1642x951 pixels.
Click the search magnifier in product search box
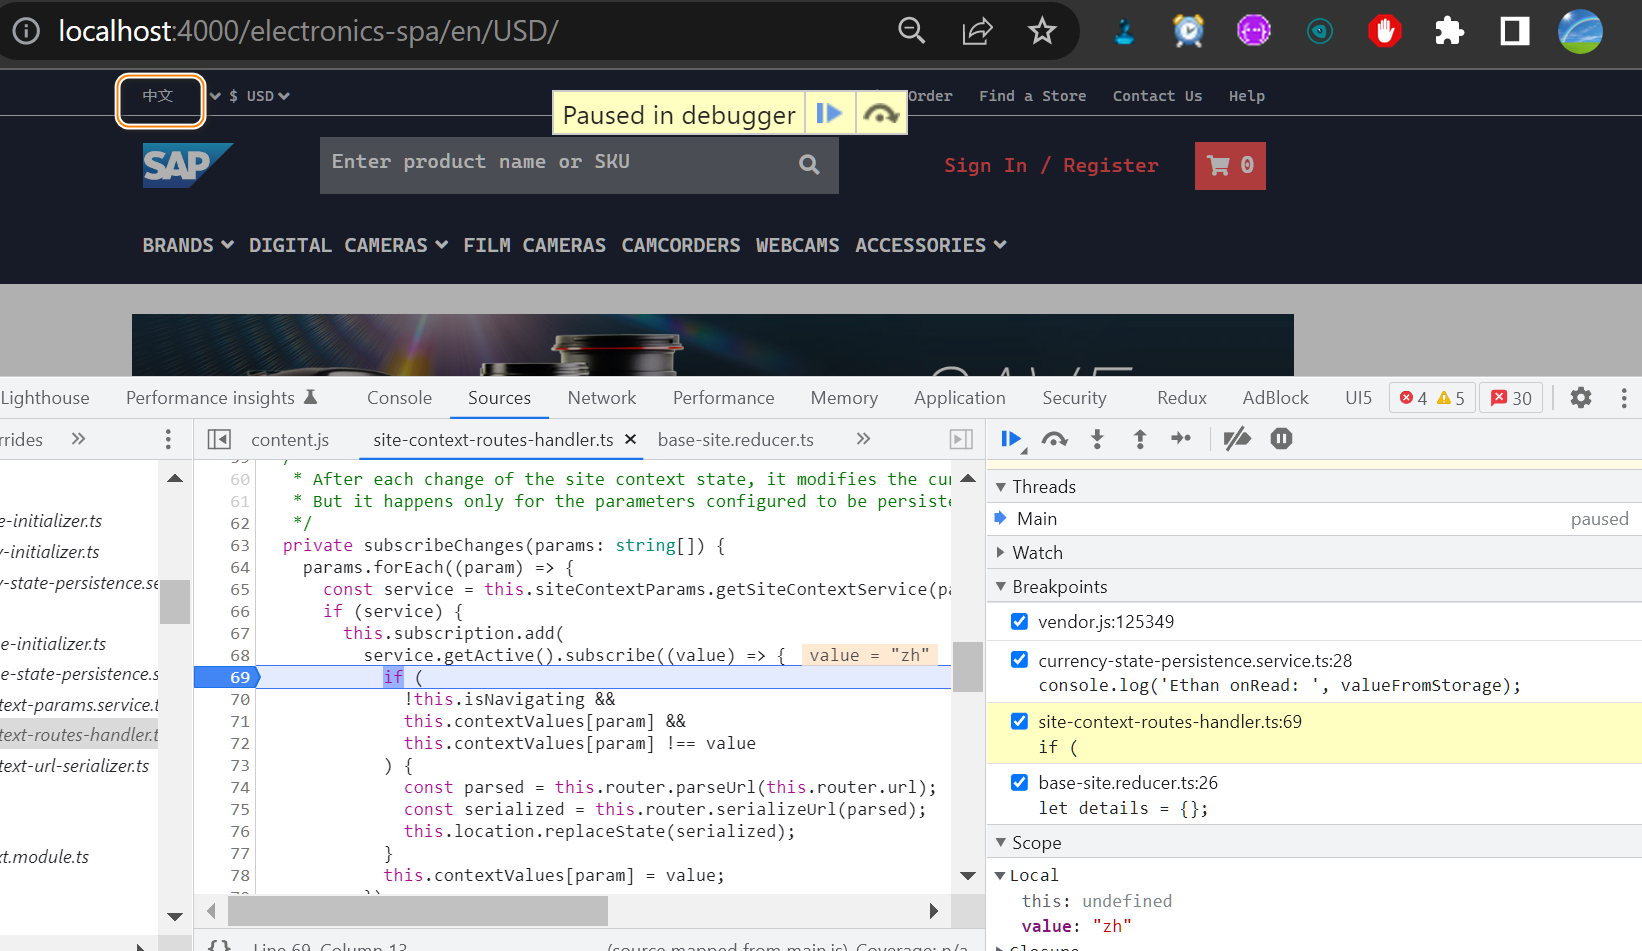tap(809, 165)
